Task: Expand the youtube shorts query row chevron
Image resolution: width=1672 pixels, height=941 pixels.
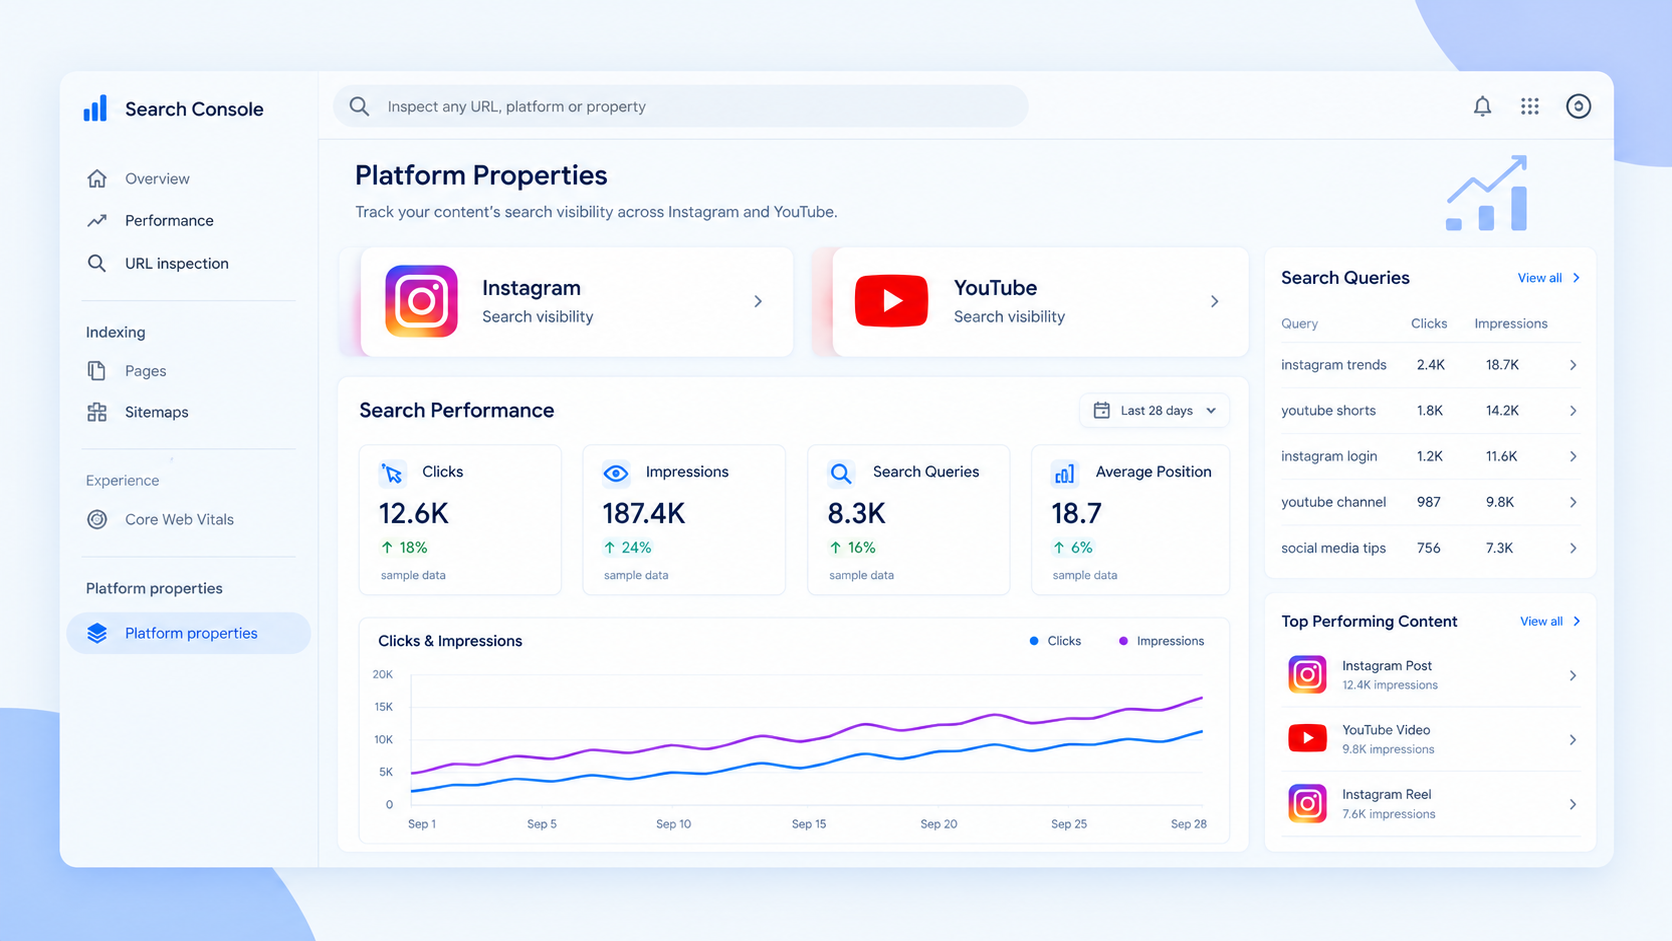Action: pyautogui.click(x=1573, y=411)
